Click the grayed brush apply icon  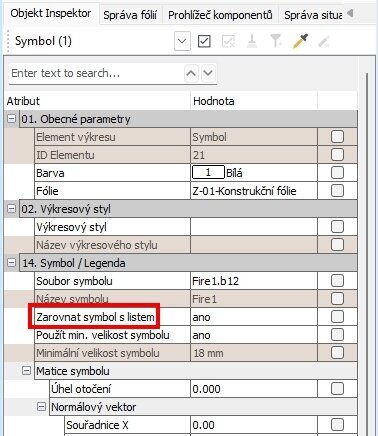coord(252,41)
